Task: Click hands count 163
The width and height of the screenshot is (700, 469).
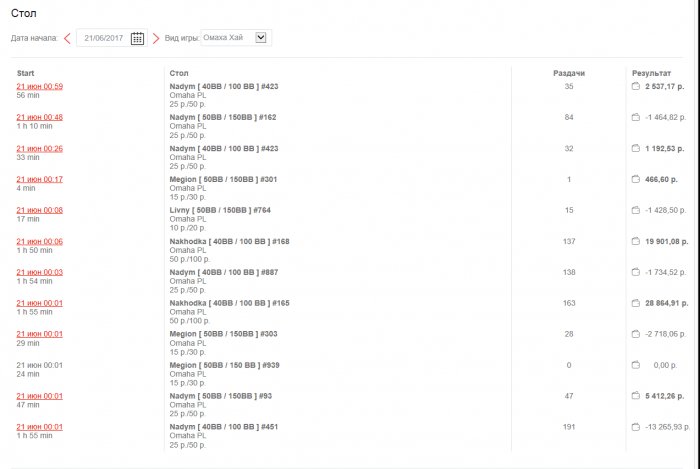Action: tap(569, 303)
